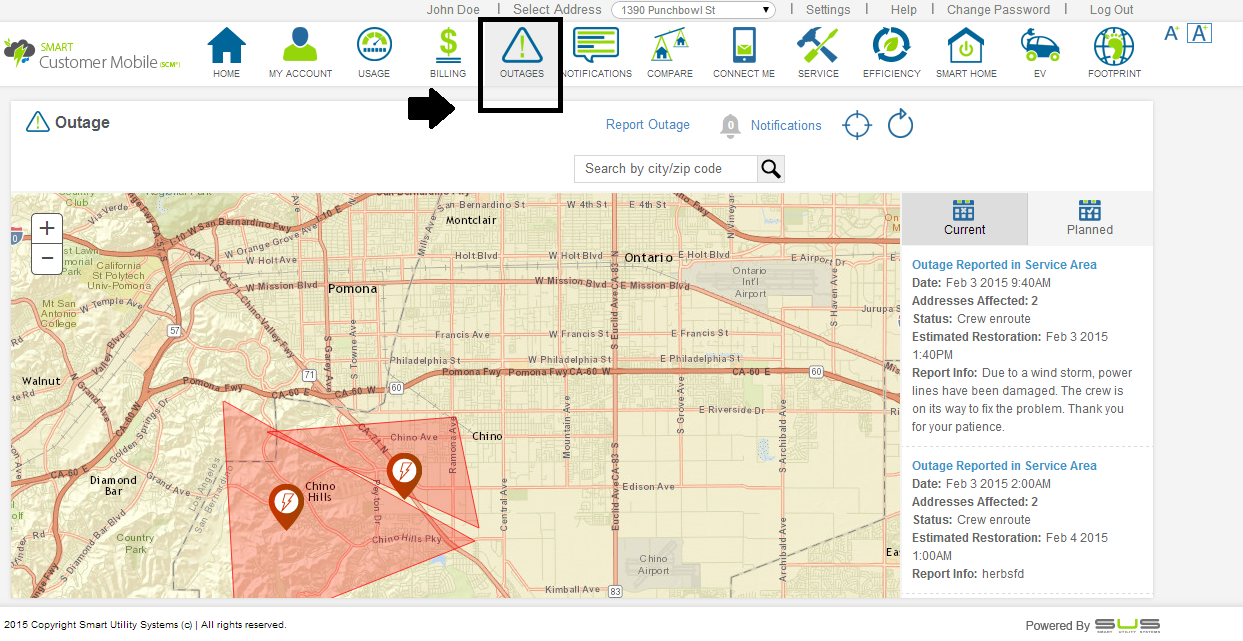The height and width of the screenshot is (641, 1243).
Task: Select the Current outages tab
Action: (964, 219)
